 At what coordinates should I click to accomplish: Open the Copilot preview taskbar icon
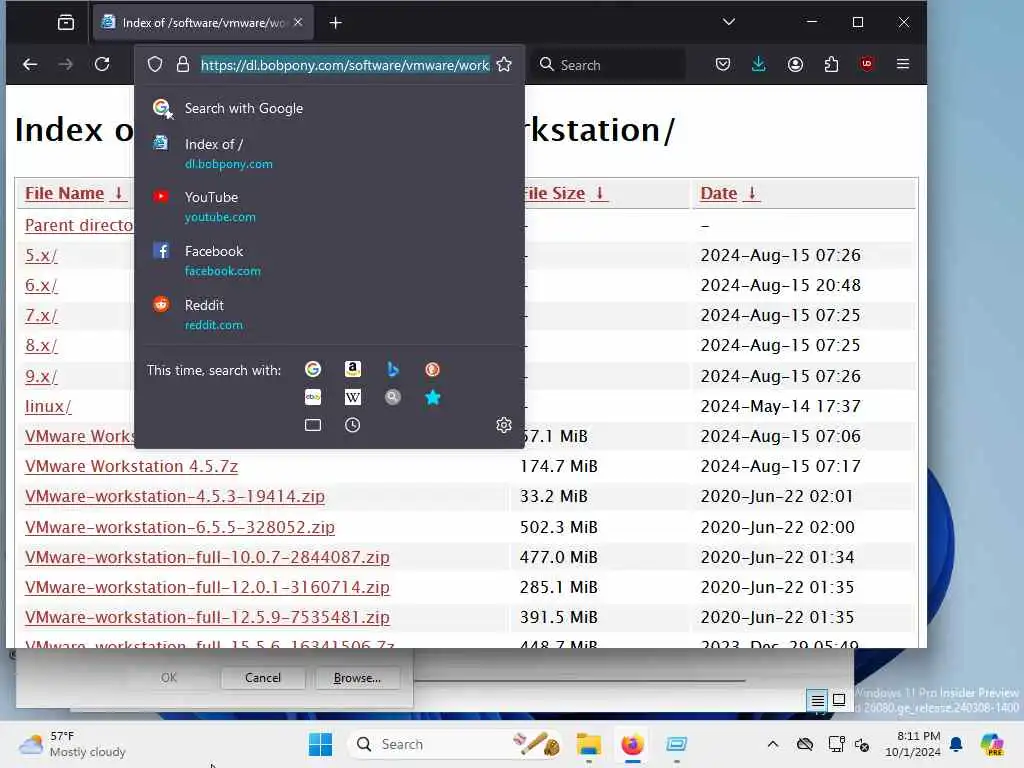(x=992, y=744)
